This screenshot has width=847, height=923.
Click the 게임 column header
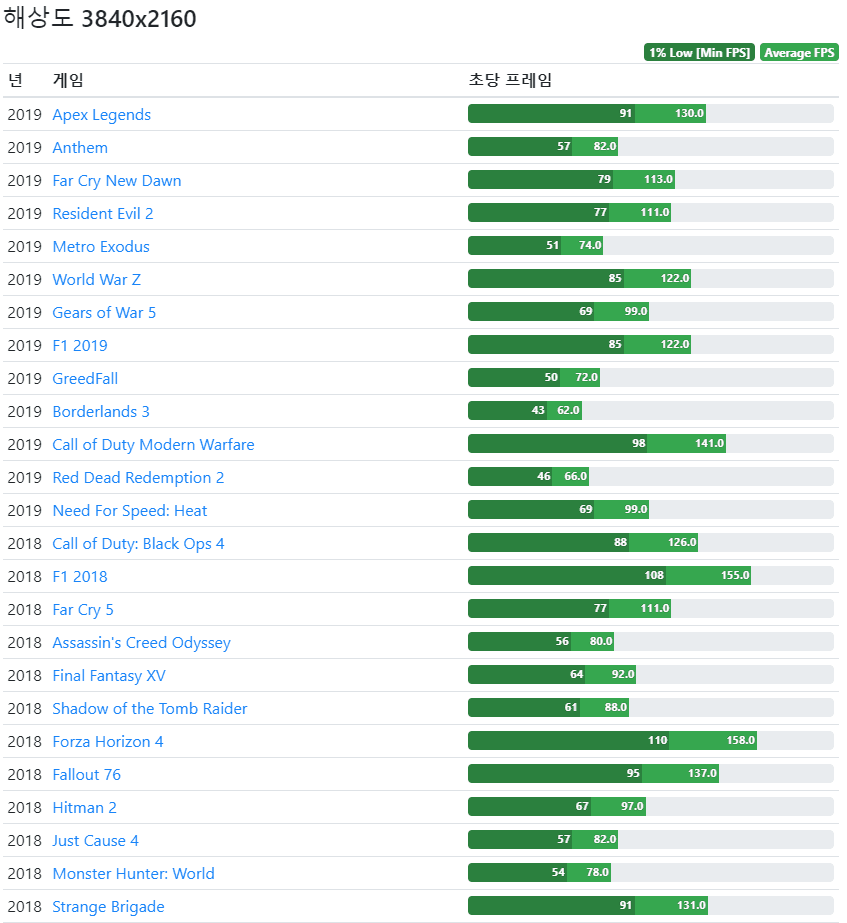(x=68, y=79)
